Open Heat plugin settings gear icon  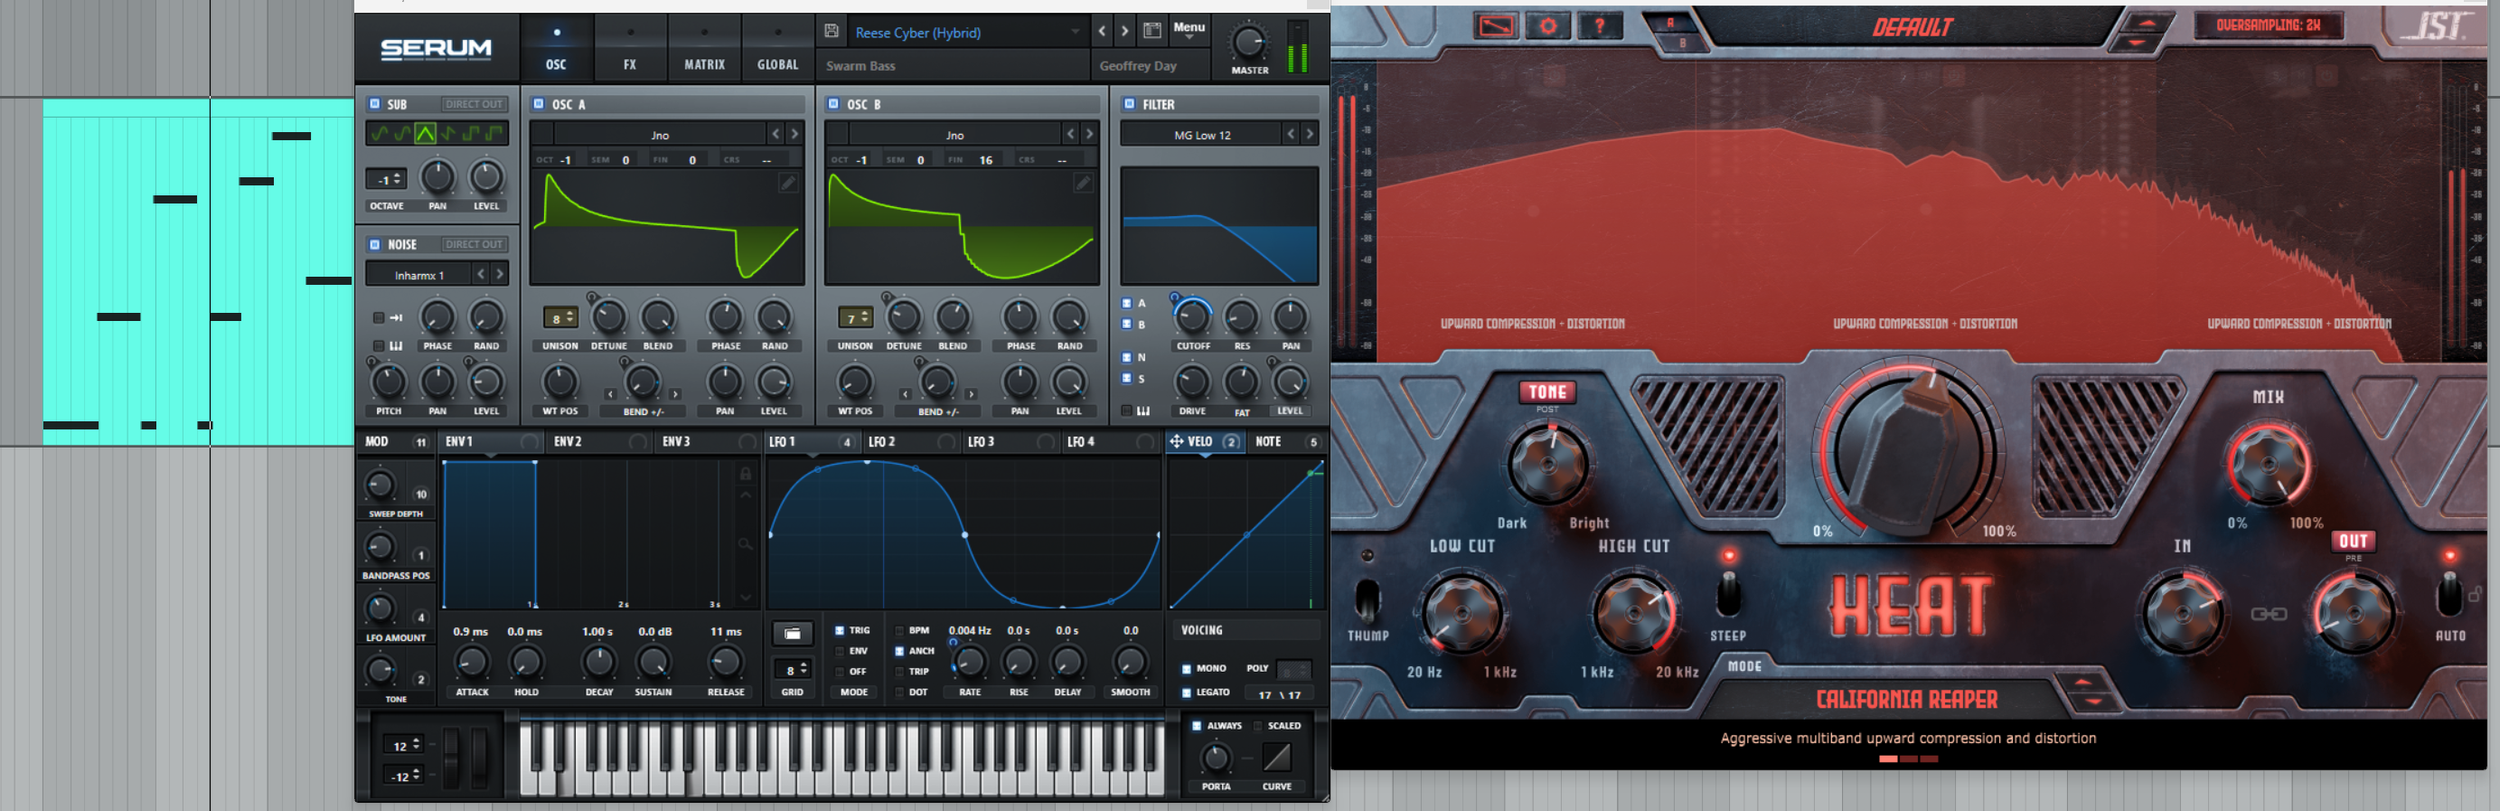(1548, 27)
